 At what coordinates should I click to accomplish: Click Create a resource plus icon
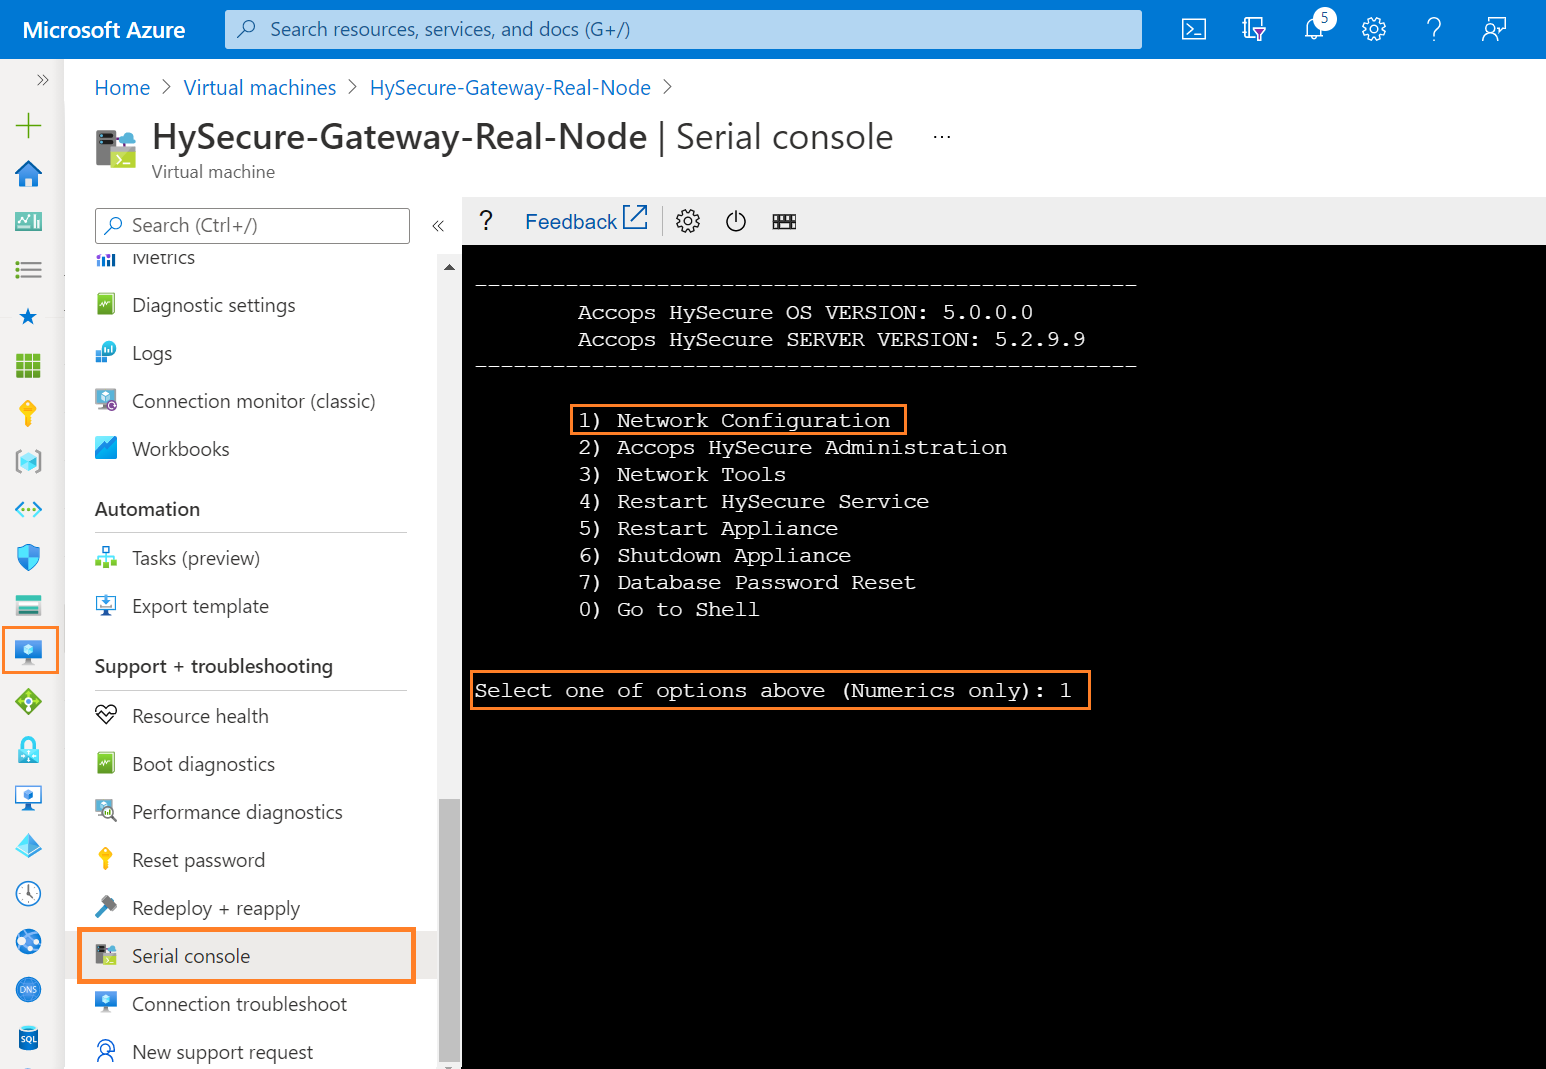(x=28, y=125)
